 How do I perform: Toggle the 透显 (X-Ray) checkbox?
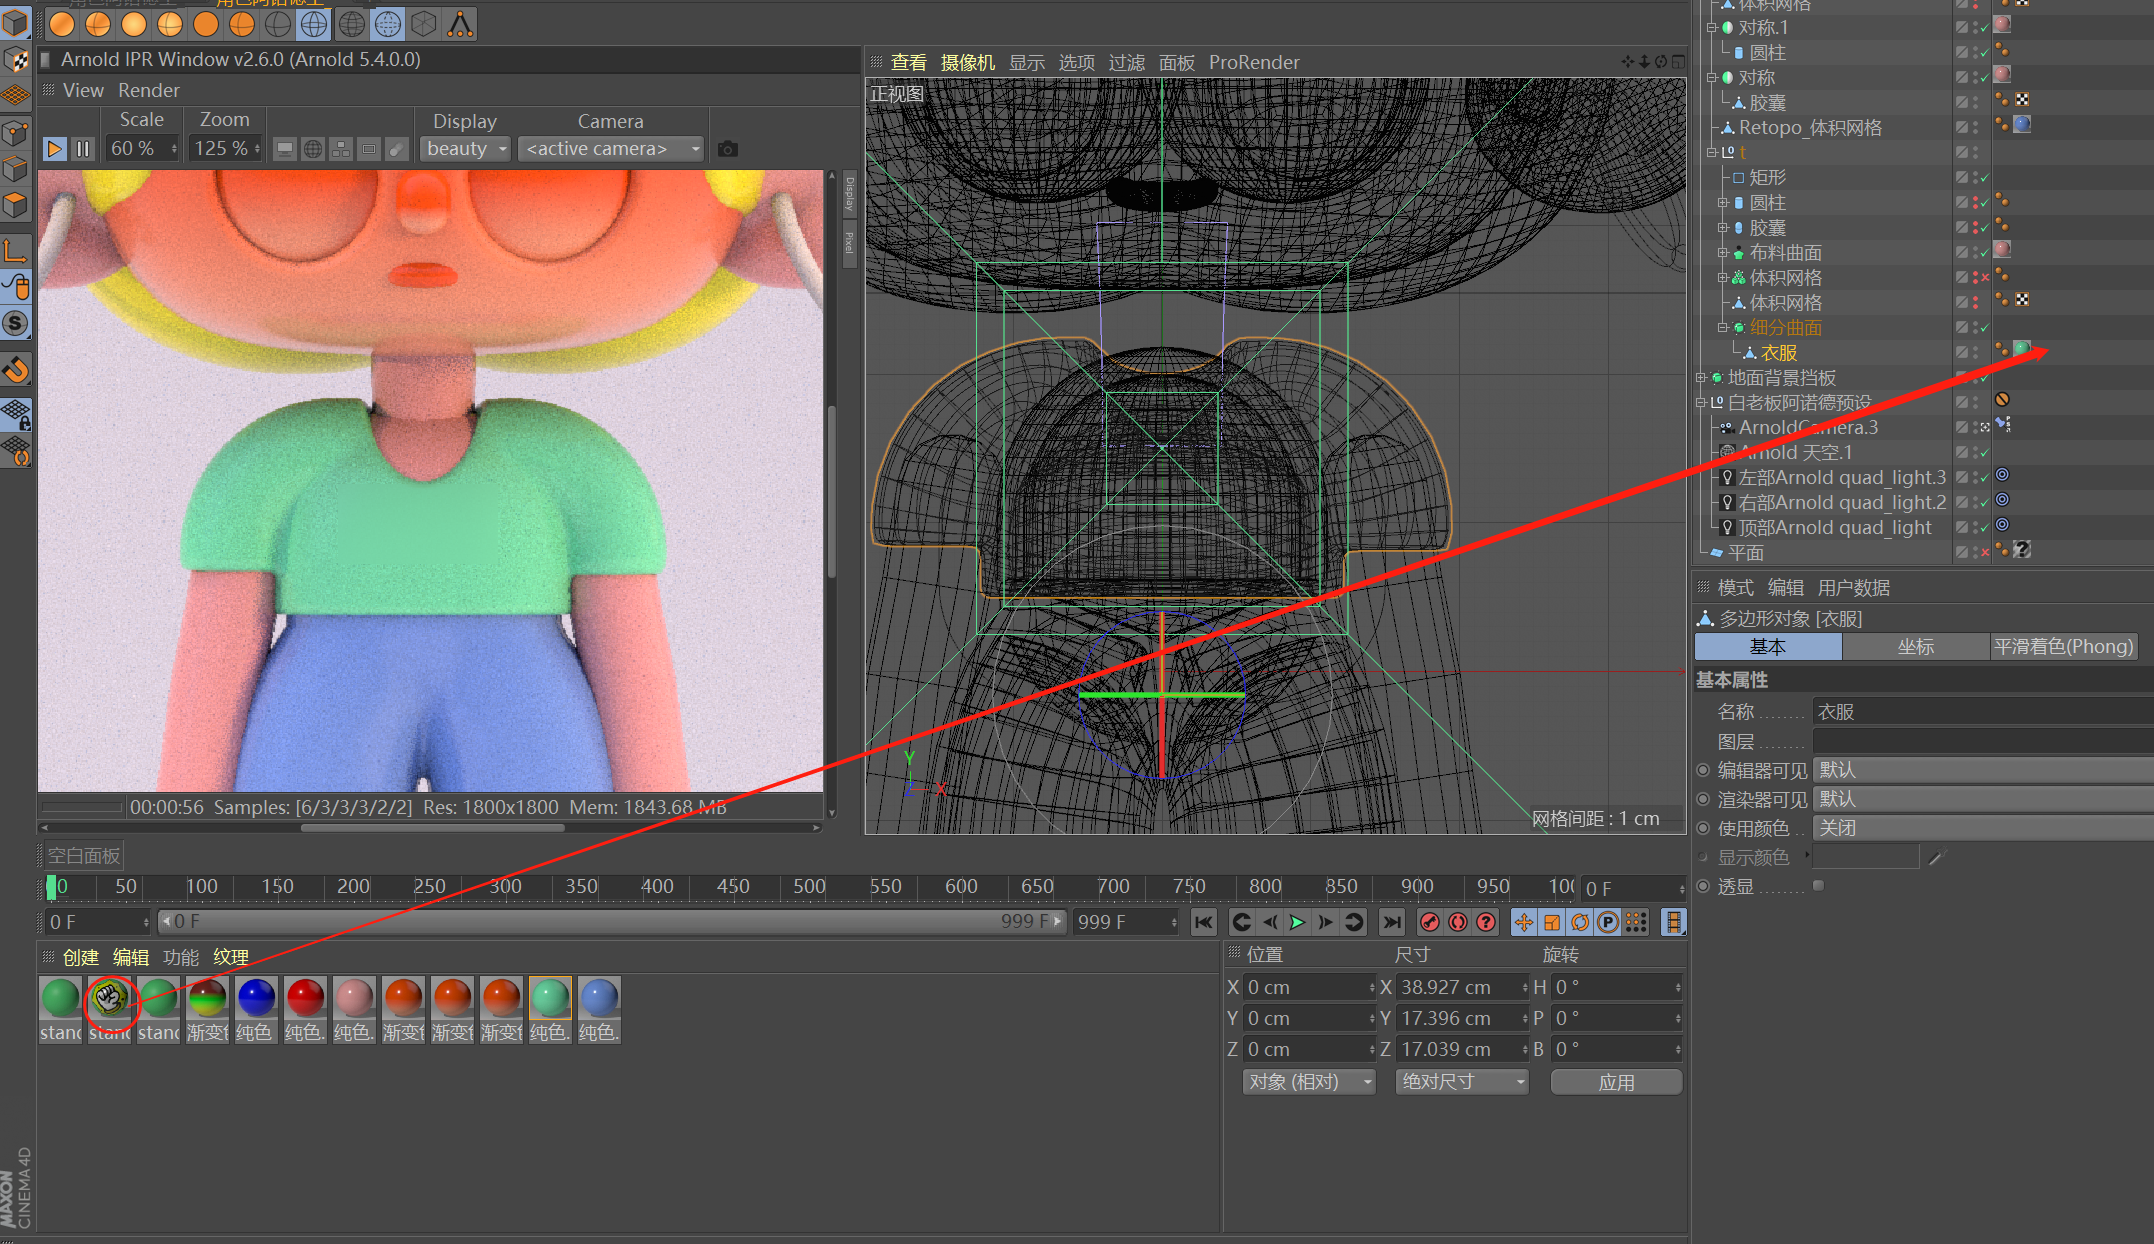coord(1818,886)
